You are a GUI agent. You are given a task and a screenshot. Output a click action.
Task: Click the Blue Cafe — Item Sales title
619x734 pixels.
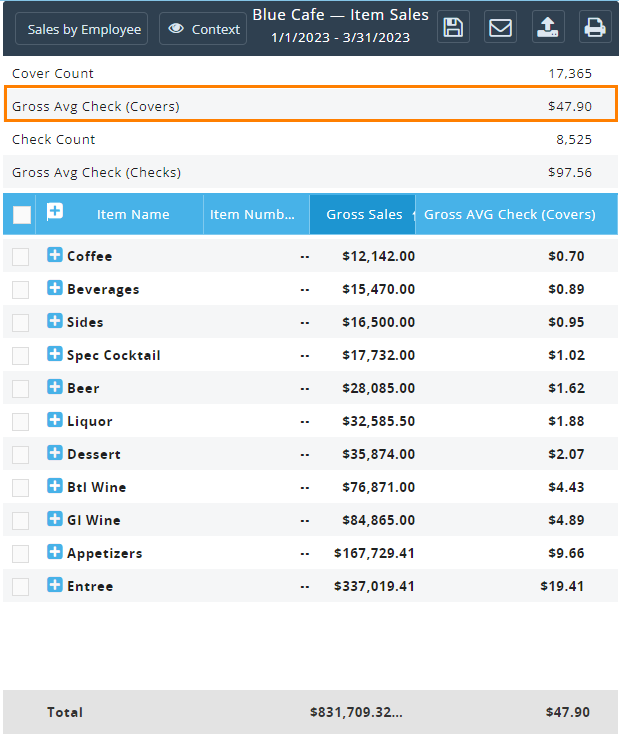(x=340, y=15)
